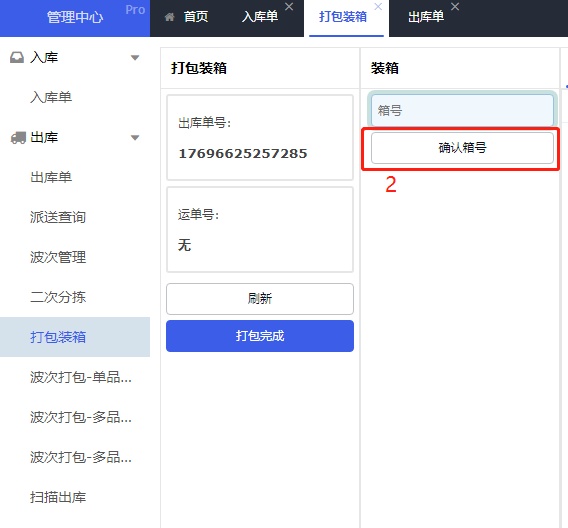Switch to the 出库单 tab
The height and width of the screenshot is (528, 568).
tap(426, 17)
